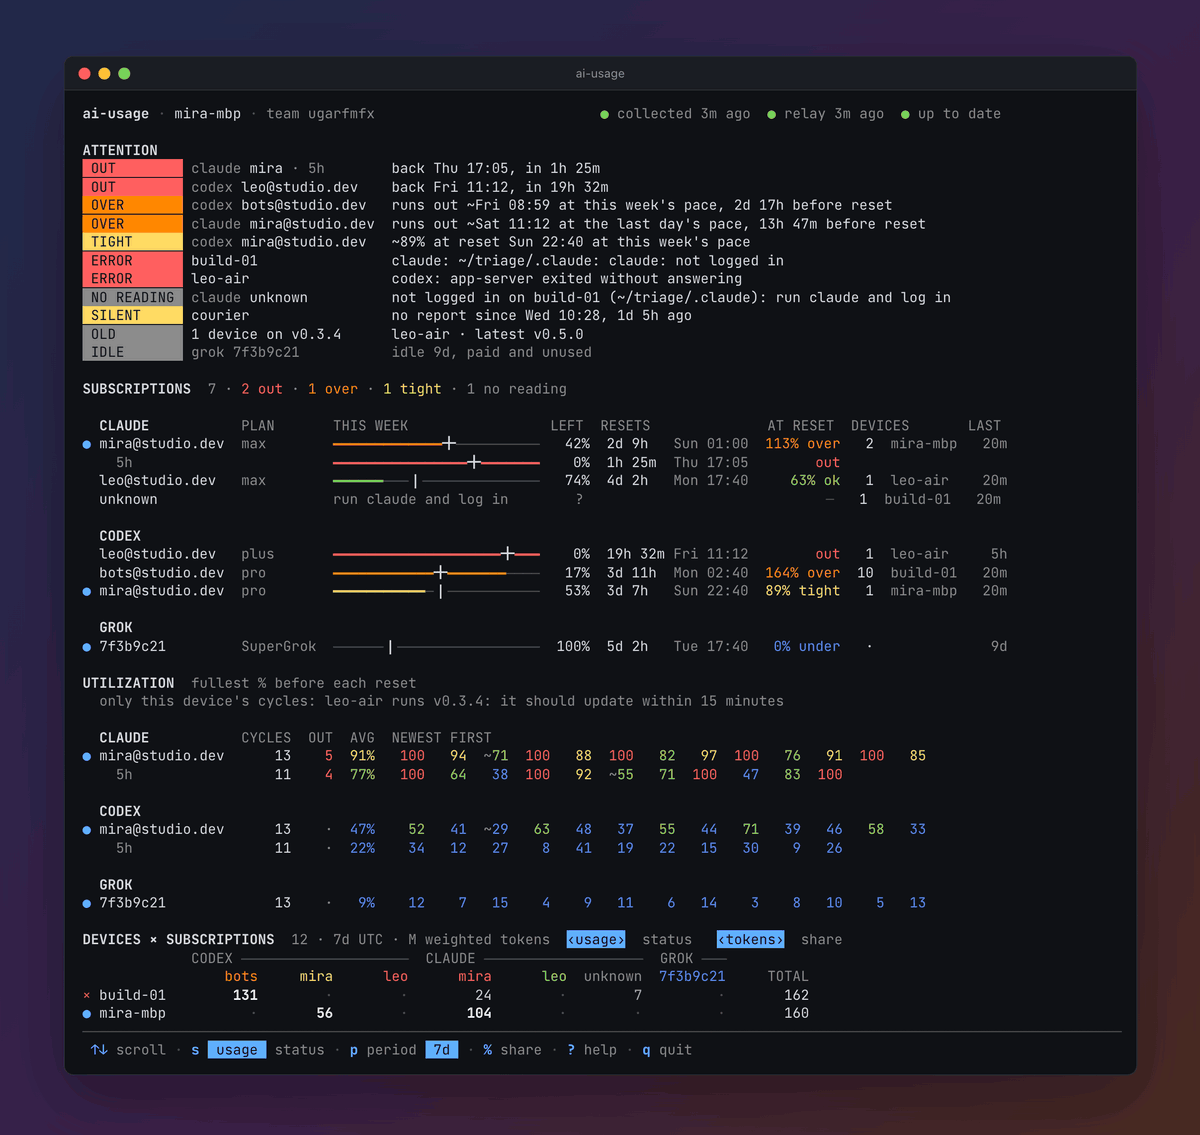This screenshot has height=1135, width=1200.
Task: Click usage bar for Grok 7f3b9c21
Action: tap(436, 647)
